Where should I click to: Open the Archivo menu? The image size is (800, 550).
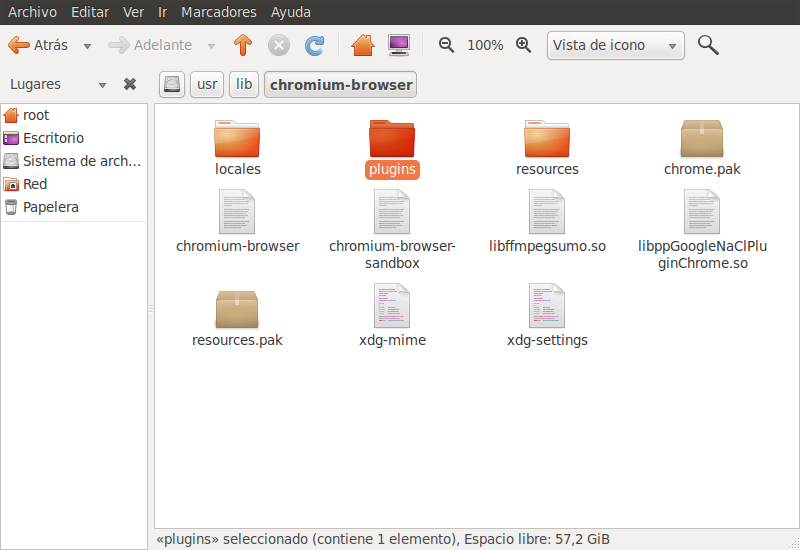coord(32,12)
